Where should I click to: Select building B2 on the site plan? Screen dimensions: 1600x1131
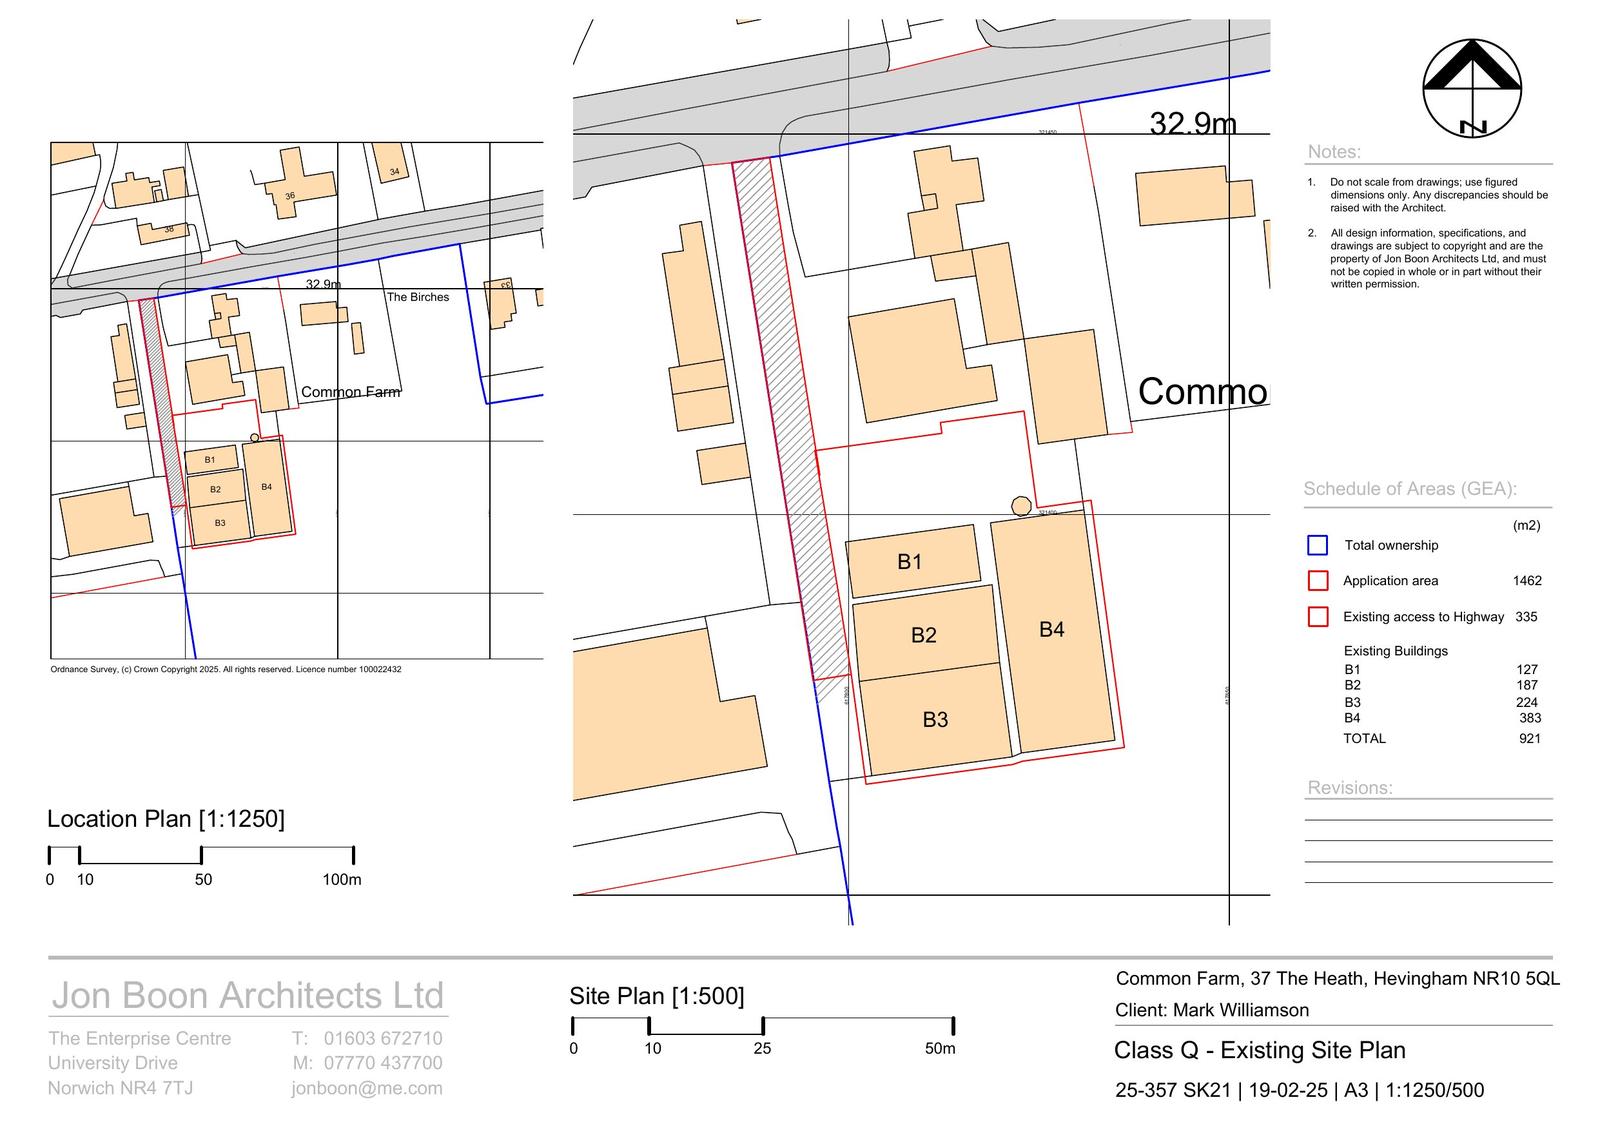pos(925,634)
